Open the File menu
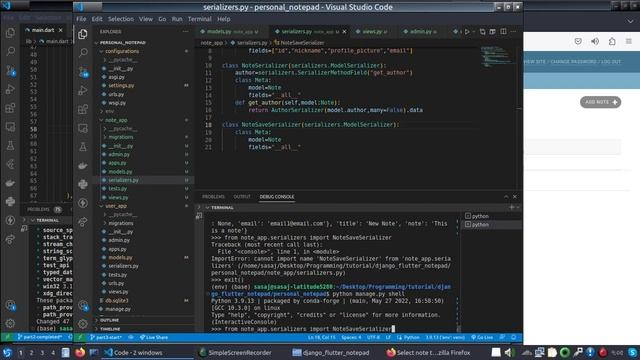Screen dimensions: 640x360 pos(81,19)
